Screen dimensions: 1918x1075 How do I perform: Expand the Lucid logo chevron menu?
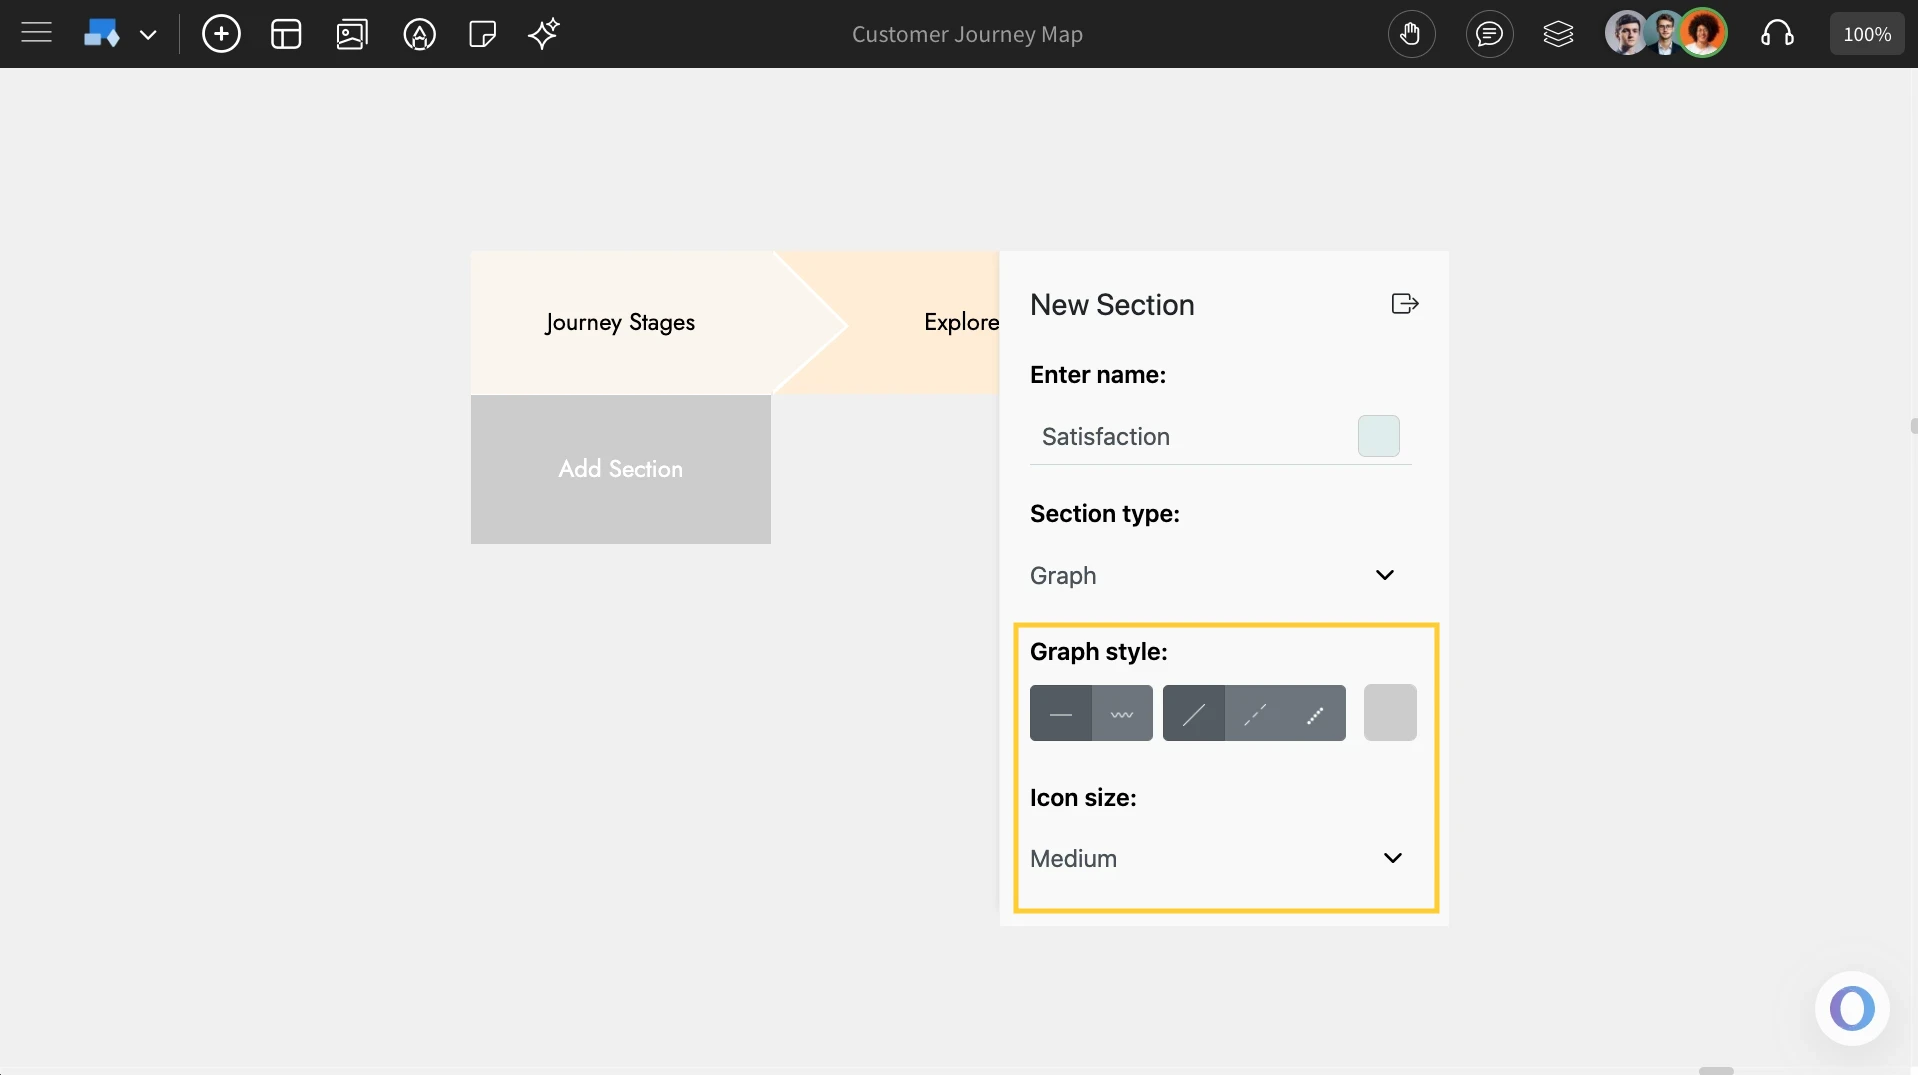(x=150, y=33)
